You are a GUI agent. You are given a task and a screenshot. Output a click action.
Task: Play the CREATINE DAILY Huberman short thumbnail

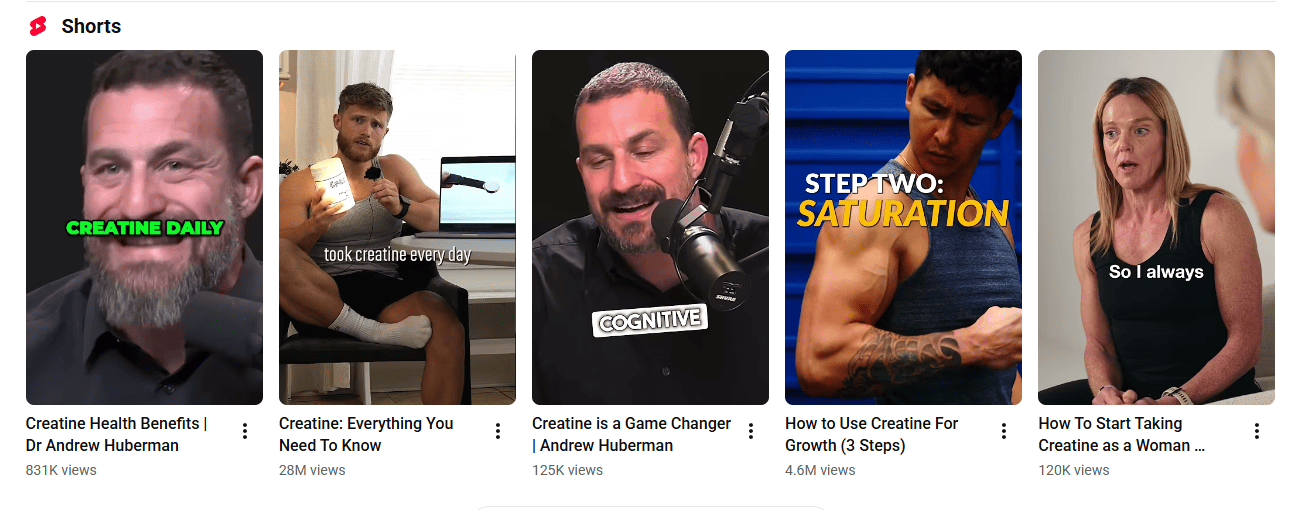[144, 227]
